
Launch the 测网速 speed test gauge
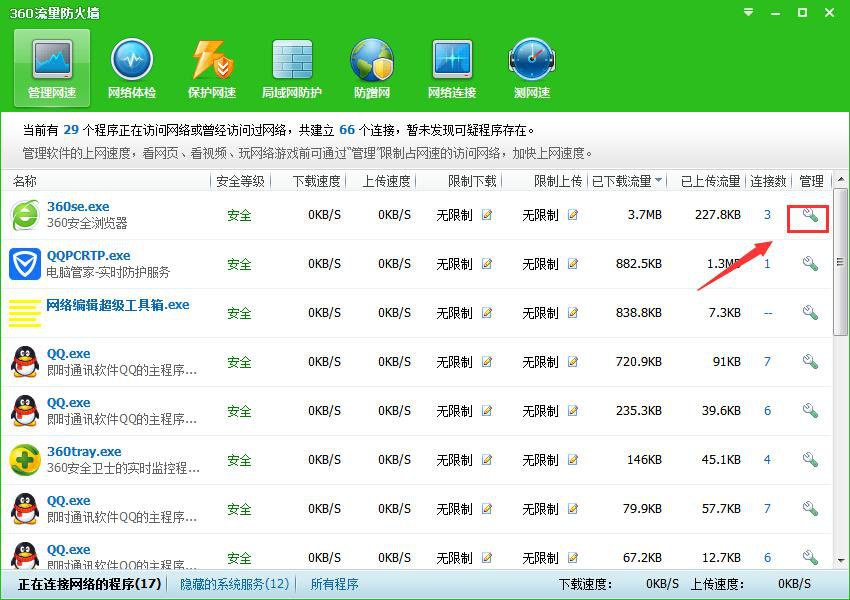pos(531,69)
